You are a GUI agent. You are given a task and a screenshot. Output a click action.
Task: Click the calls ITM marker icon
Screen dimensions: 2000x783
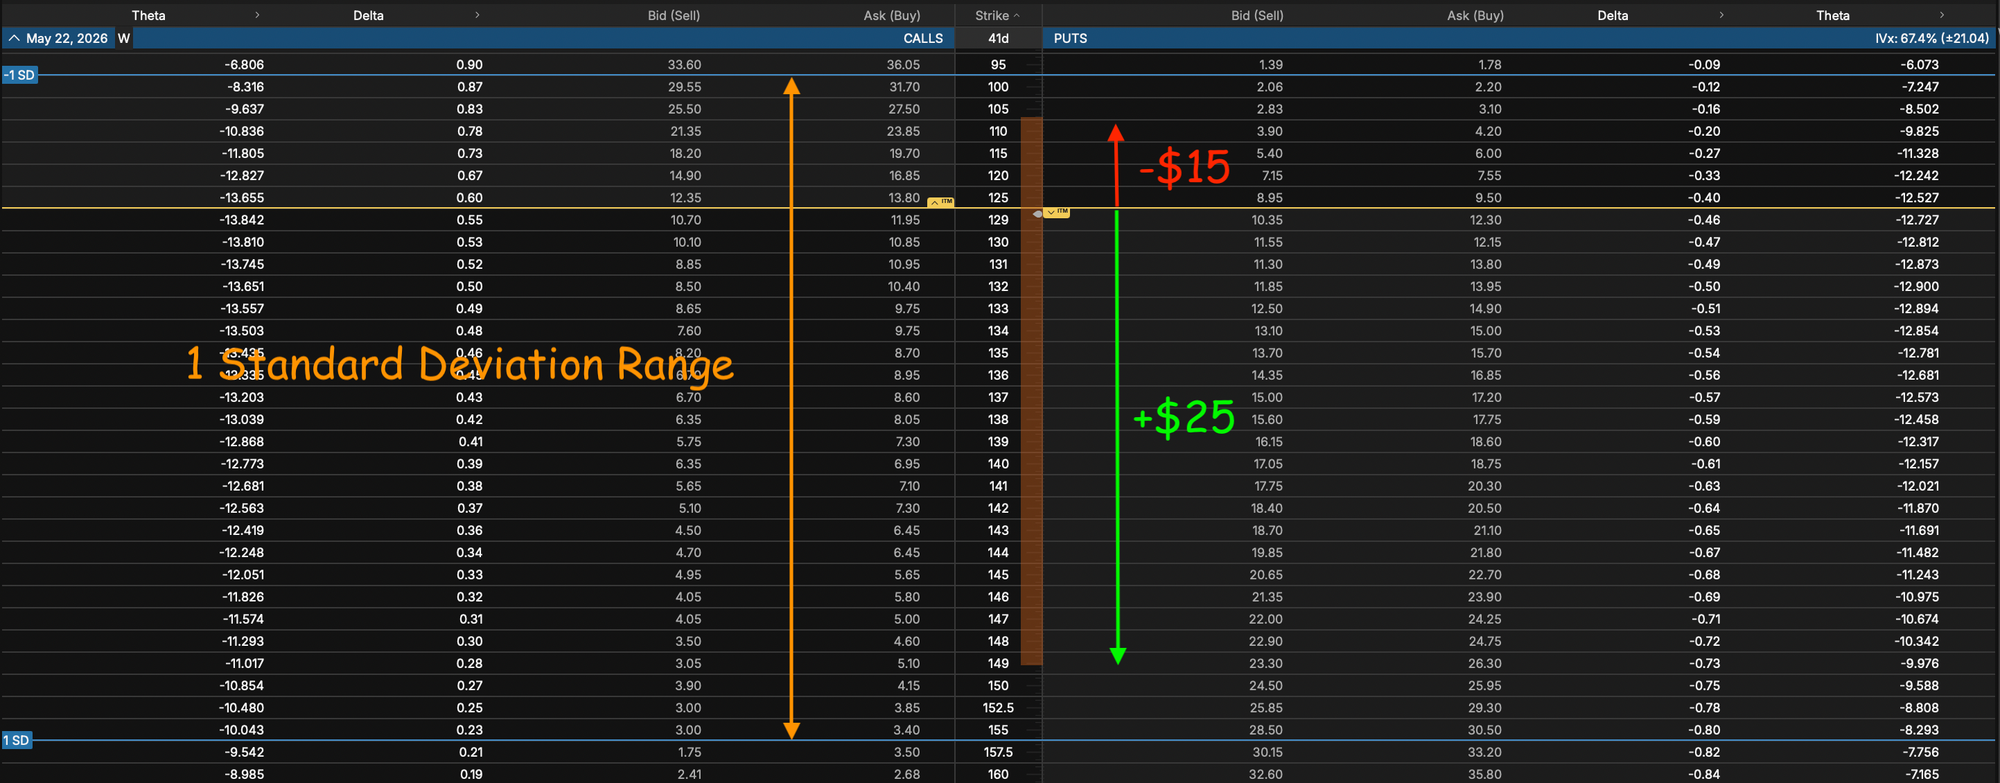click(x=941, y=202)
